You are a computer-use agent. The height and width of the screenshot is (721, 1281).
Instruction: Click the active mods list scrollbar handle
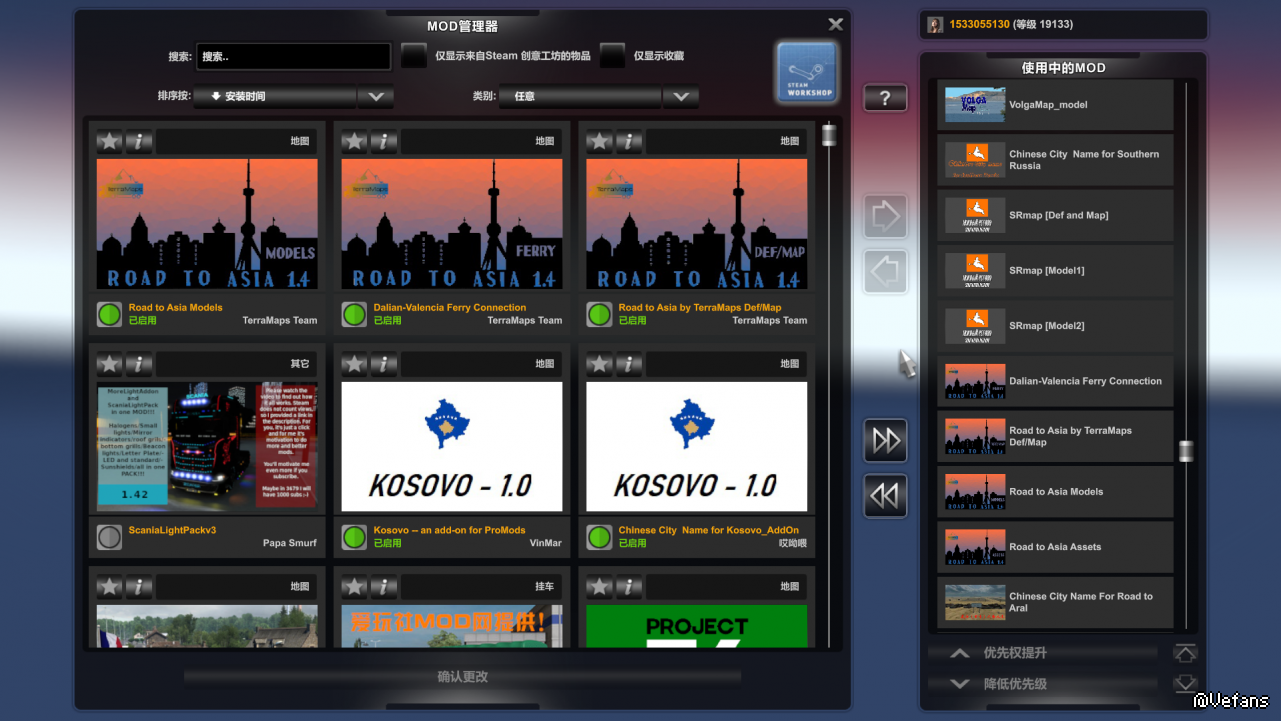point(1186,451)
